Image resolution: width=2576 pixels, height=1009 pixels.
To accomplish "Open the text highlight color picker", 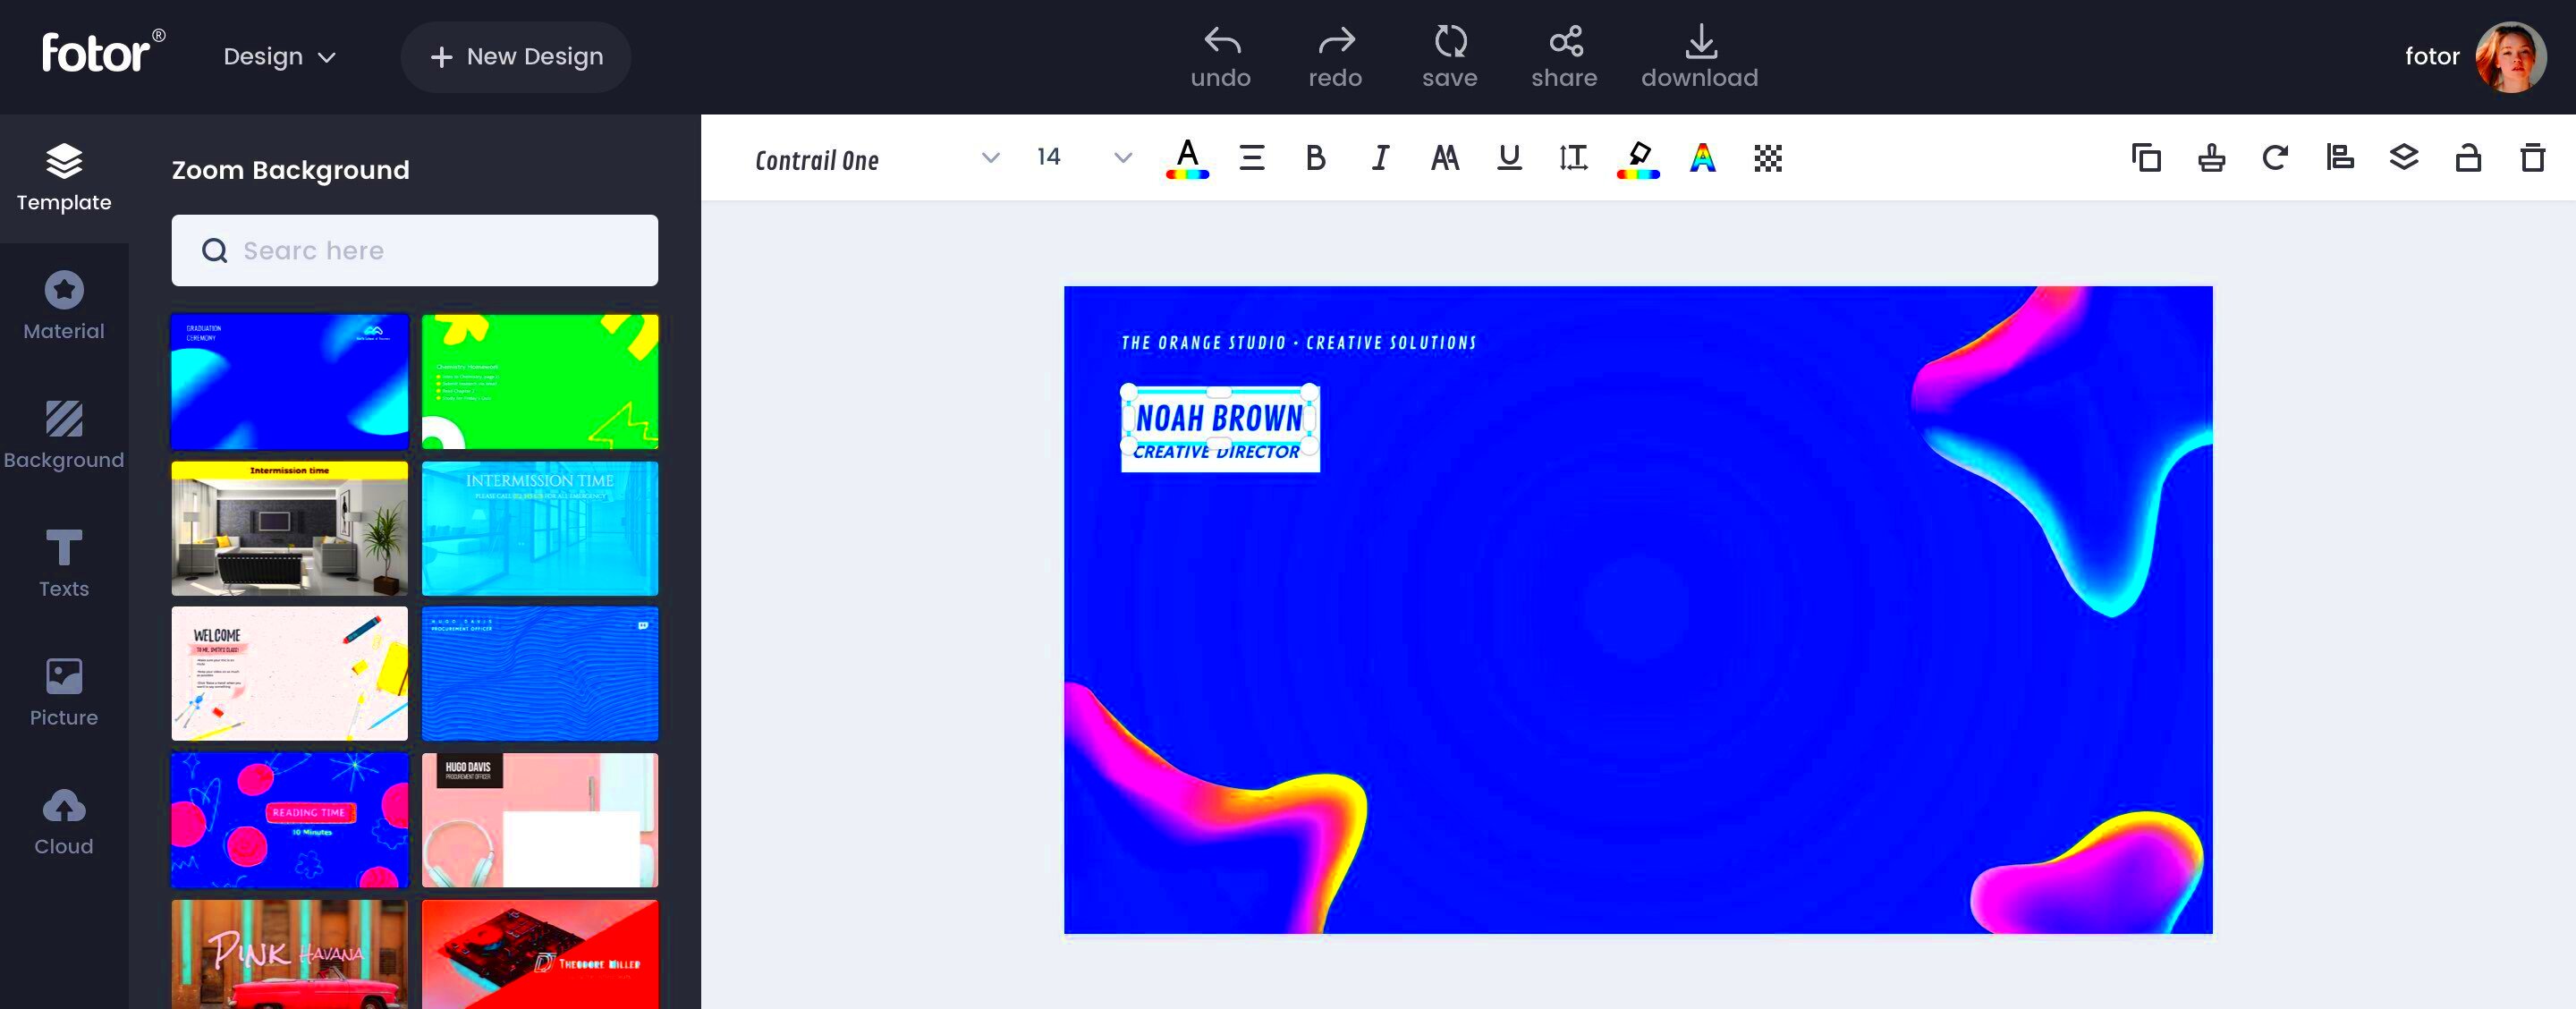I will (1638, 158).
